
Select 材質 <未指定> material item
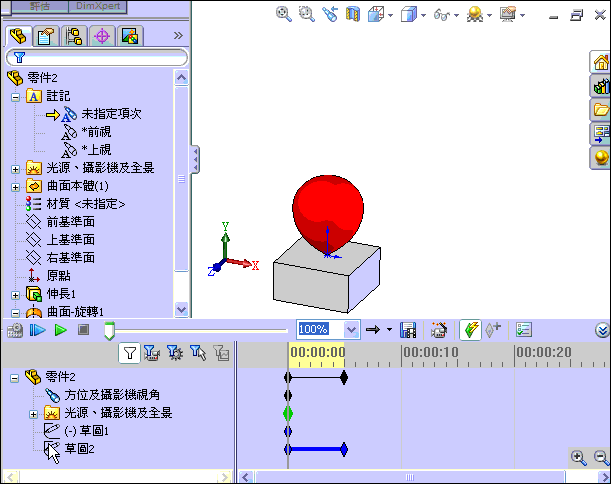(x=86, y=204)
